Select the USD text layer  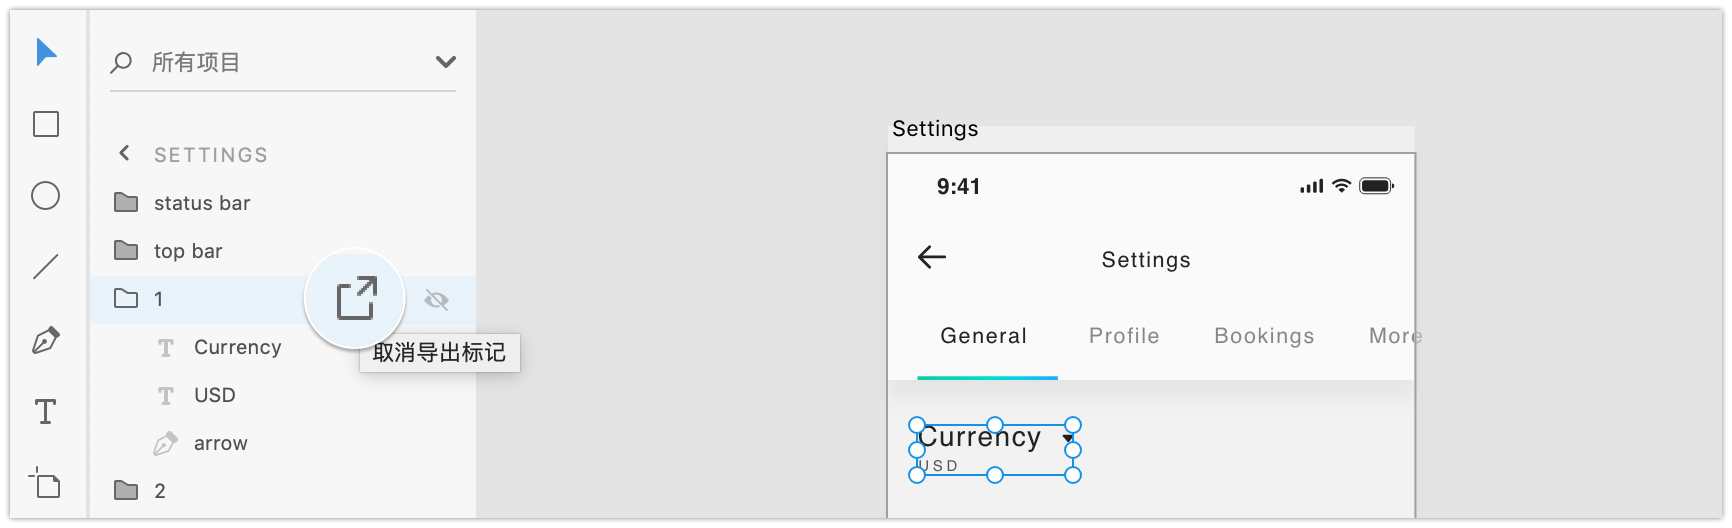[214, 395]
